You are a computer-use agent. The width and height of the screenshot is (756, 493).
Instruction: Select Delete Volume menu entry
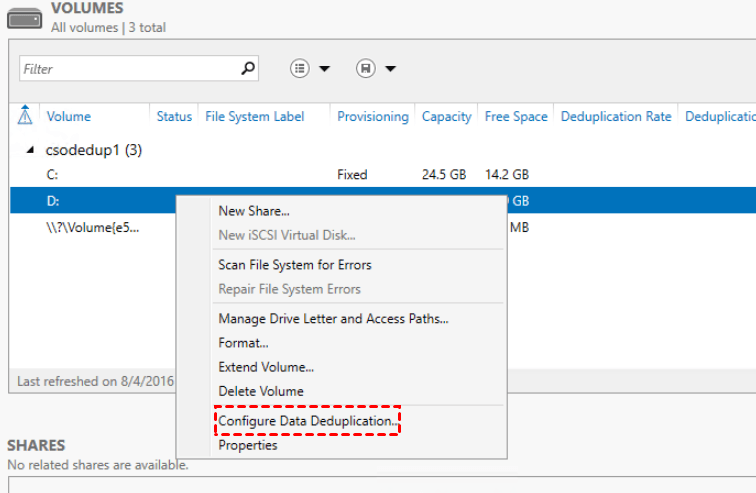pyautogui.click(x=261, y=391)
